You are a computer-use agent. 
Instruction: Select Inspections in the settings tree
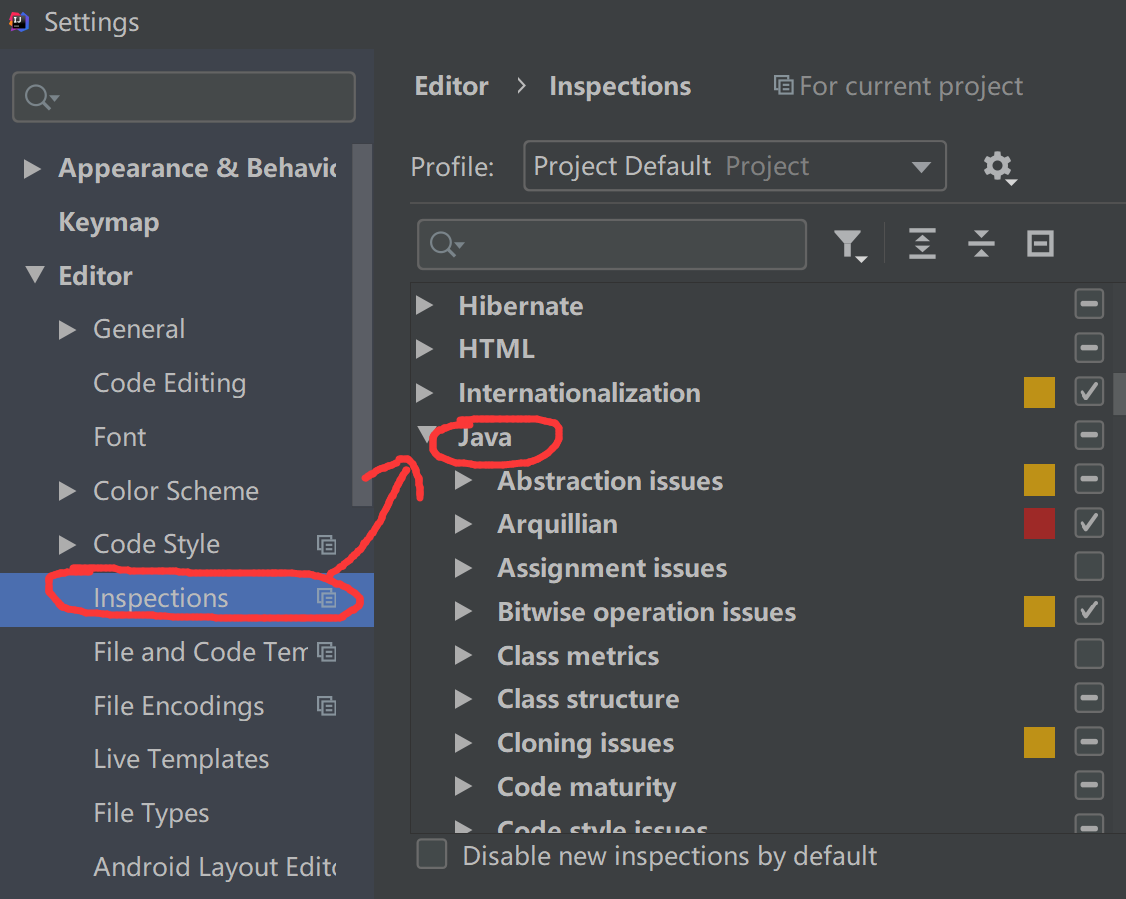click(187, 599)
